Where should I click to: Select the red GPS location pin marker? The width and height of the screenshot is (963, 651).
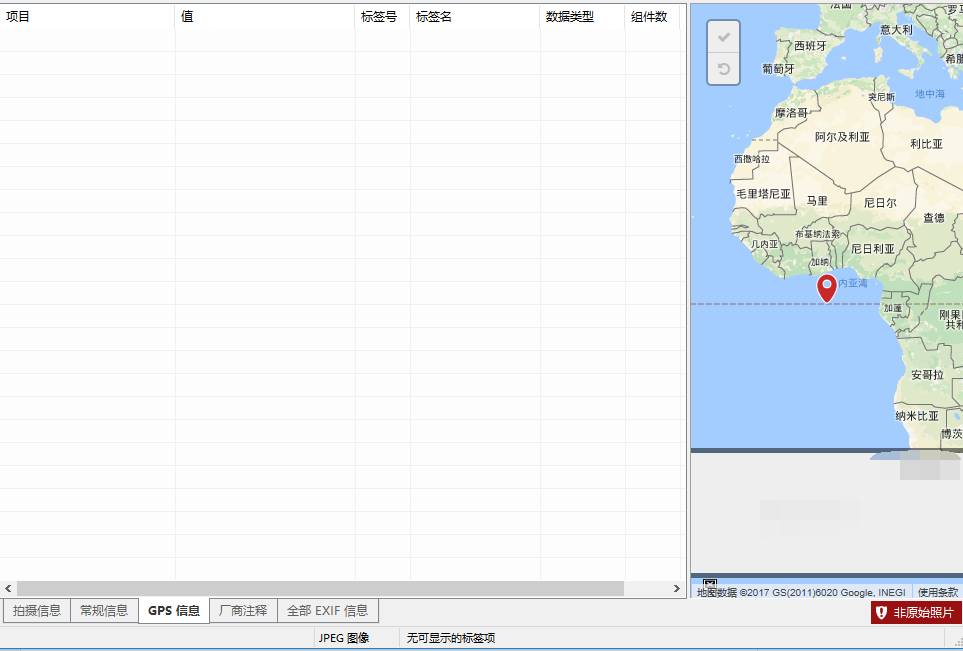(x=826, y=289)
